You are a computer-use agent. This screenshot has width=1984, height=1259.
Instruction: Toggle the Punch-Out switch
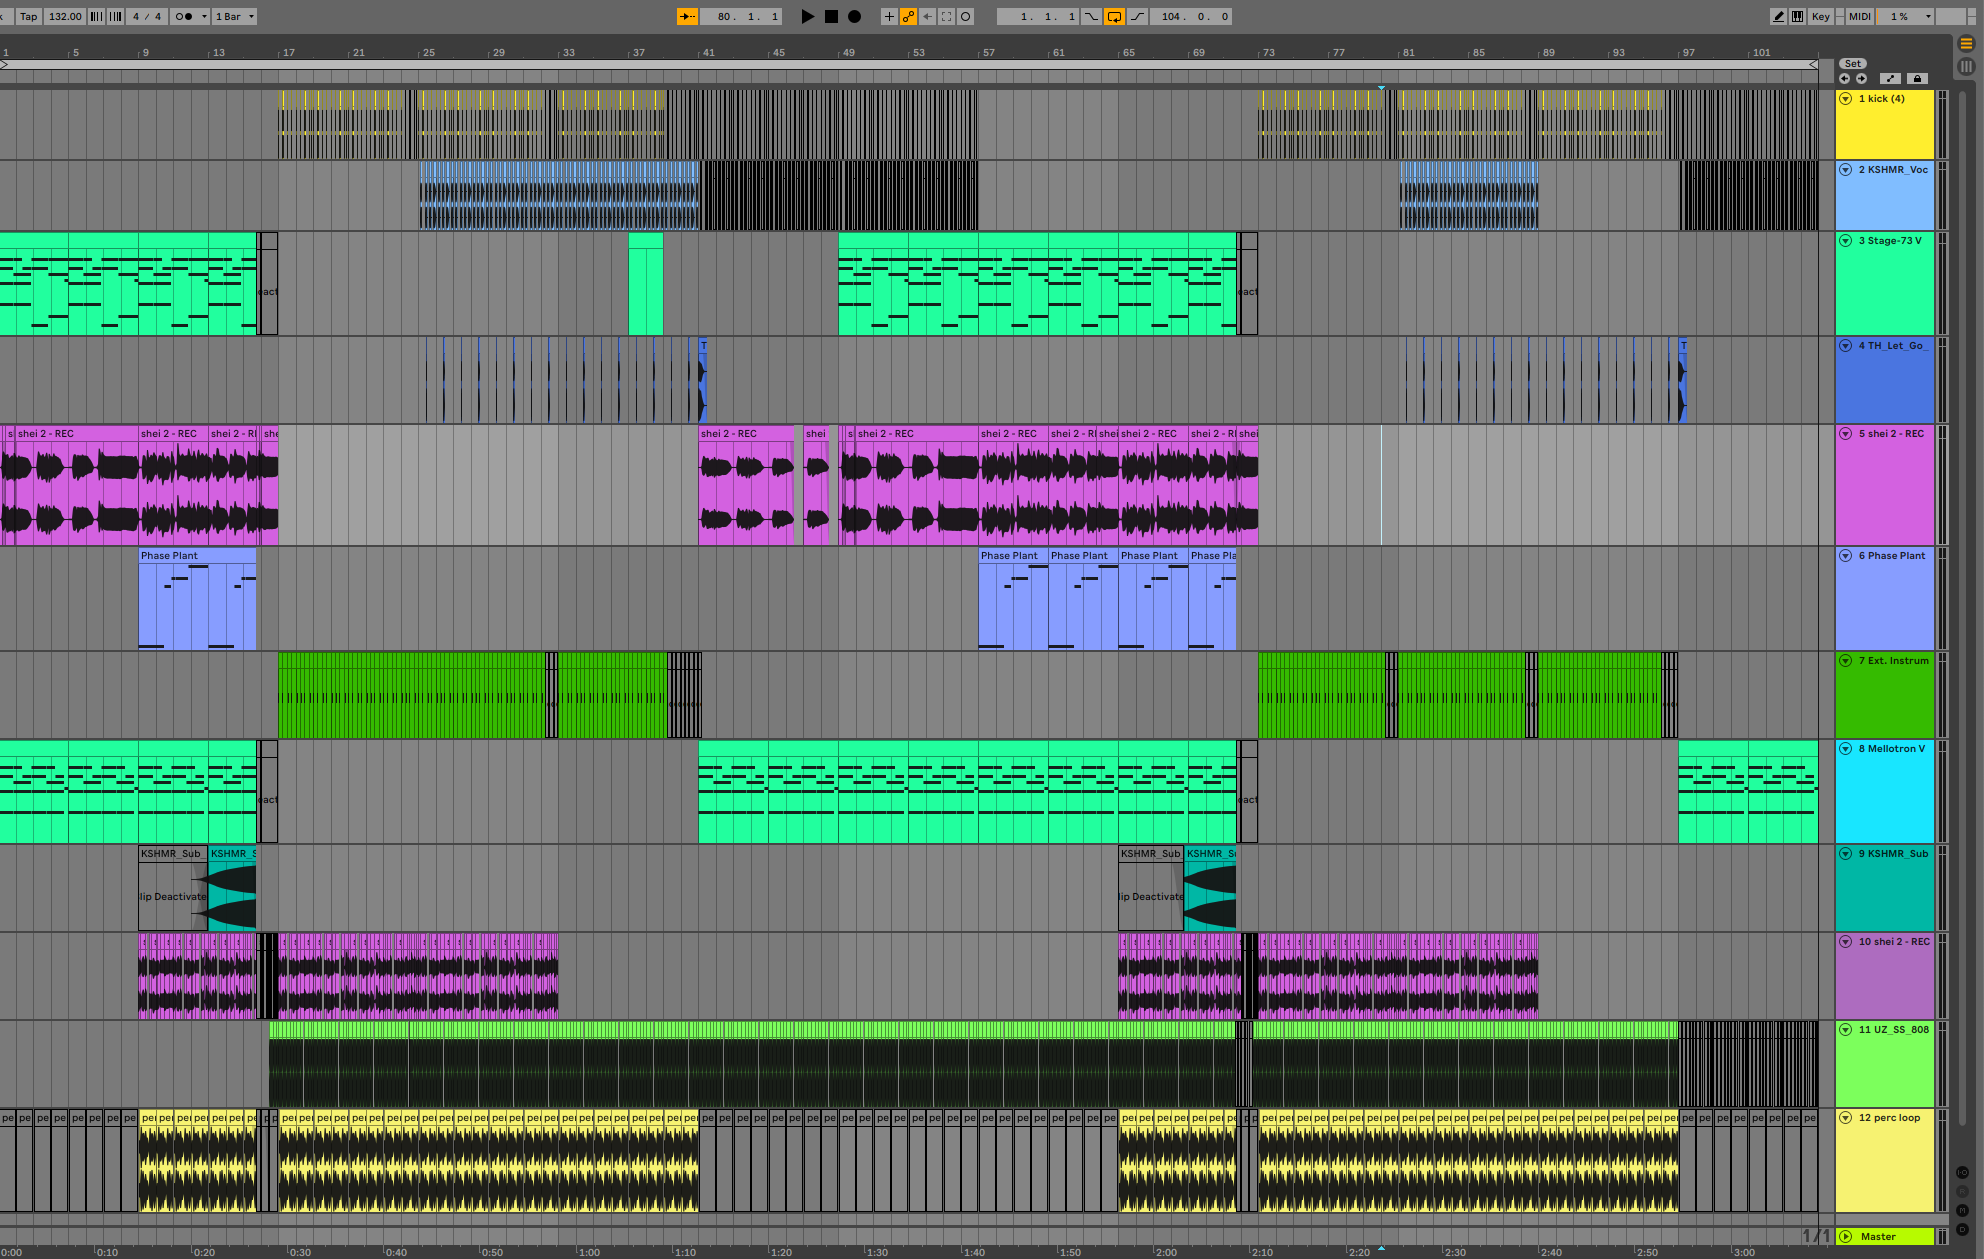click(x=1138, y=17)
